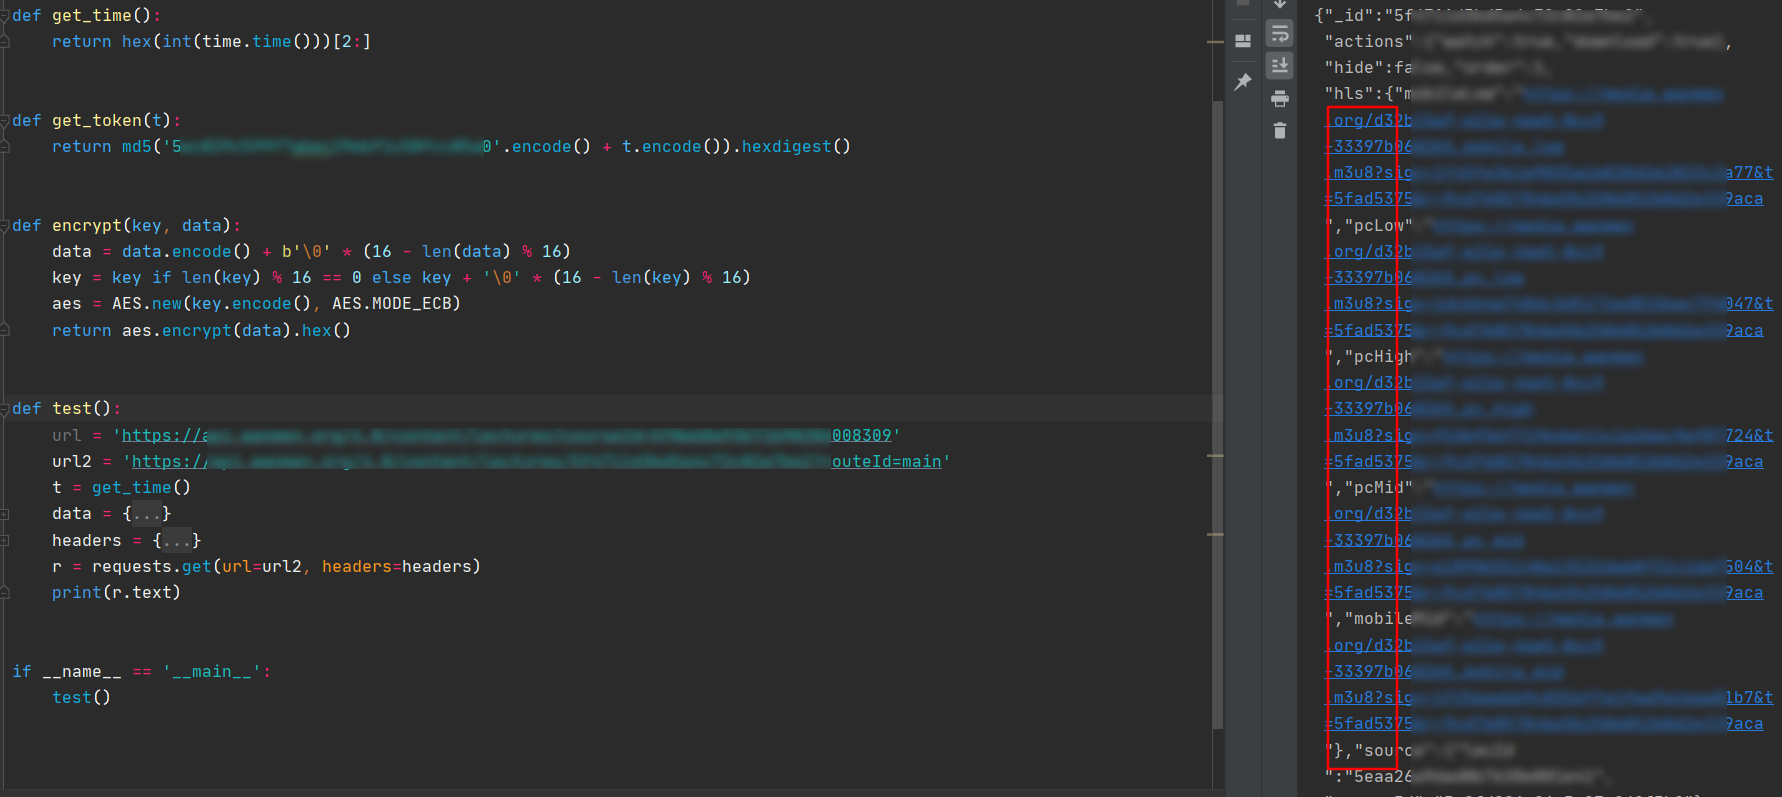Open the url link ending in 008309

click(x=860, y=436)
